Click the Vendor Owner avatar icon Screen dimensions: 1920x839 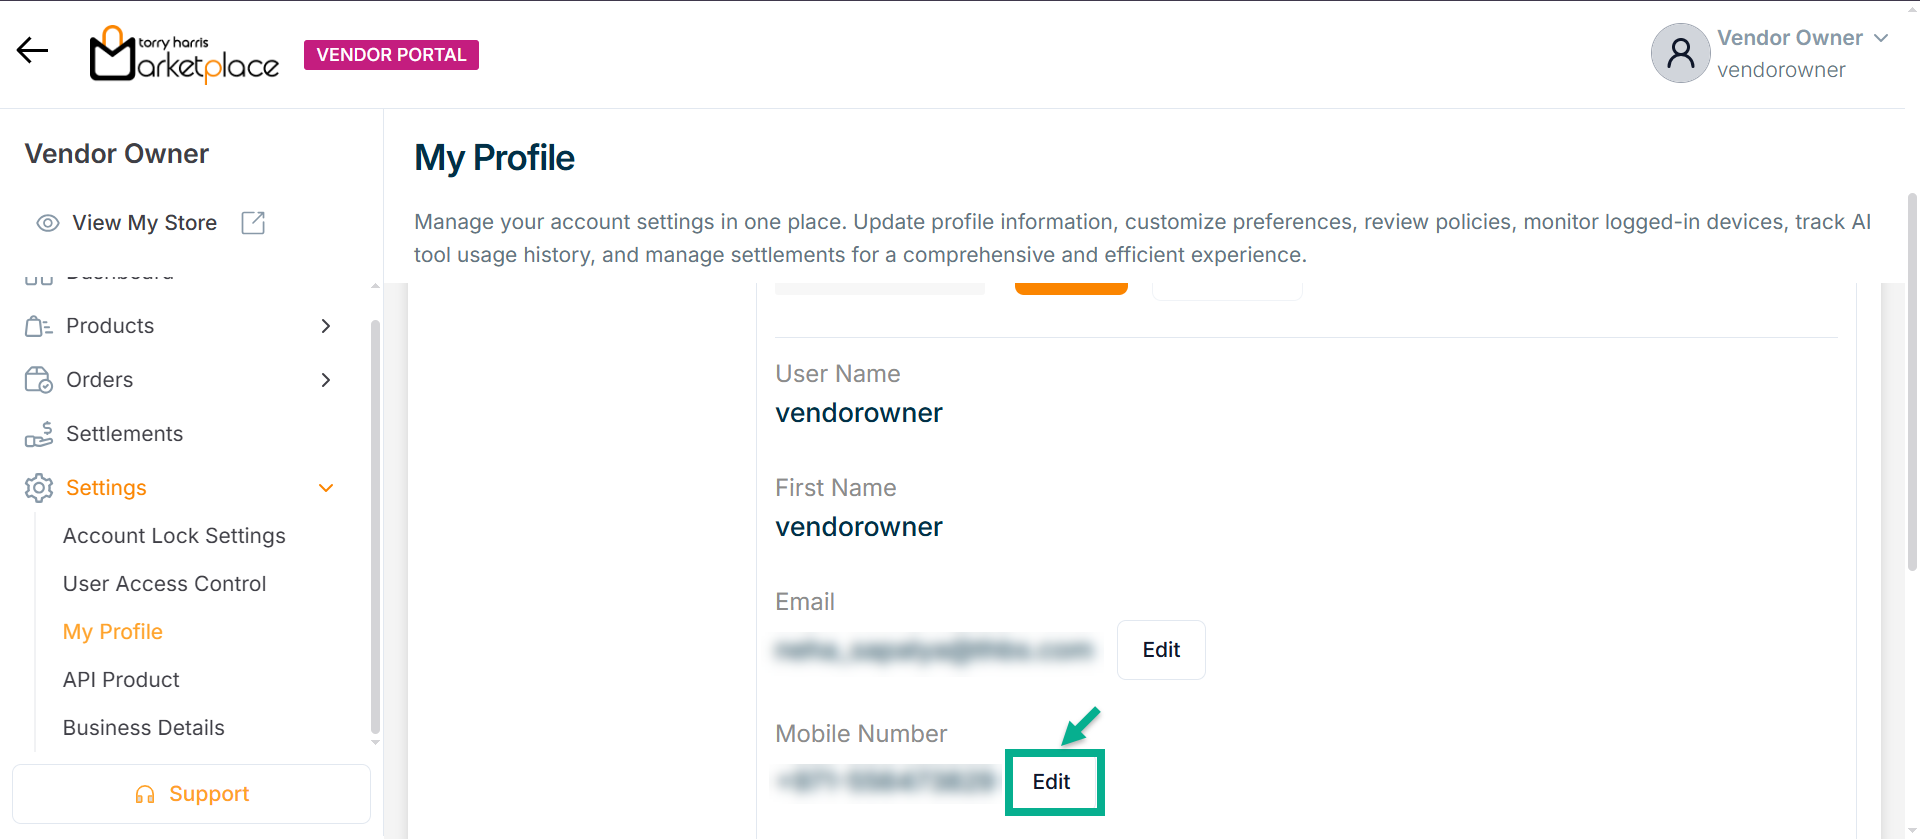pyautogui.click(x=1680, y=53)
